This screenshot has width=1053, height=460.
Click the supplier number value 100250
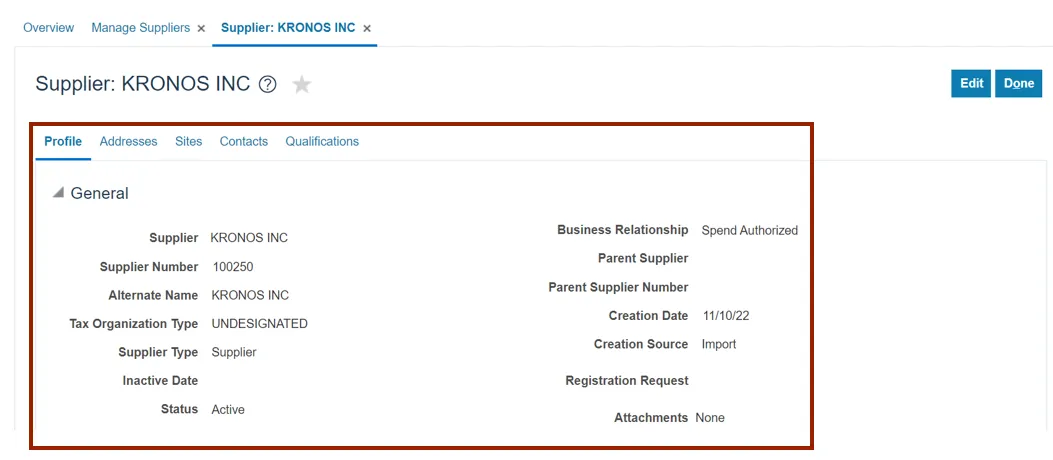(235, 267)
